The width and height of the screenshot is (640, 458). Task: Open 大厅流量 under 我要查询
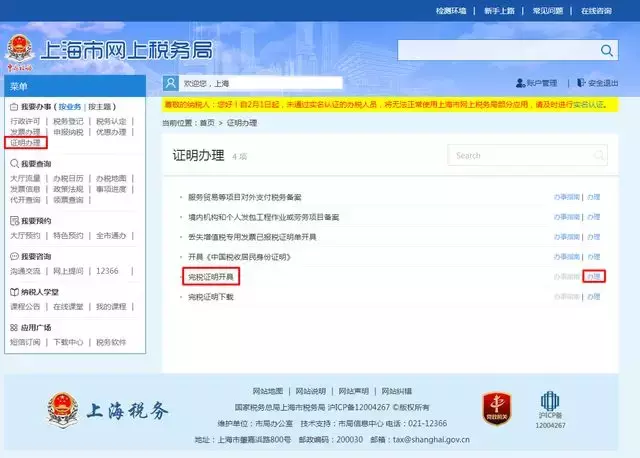pos(25,178)
